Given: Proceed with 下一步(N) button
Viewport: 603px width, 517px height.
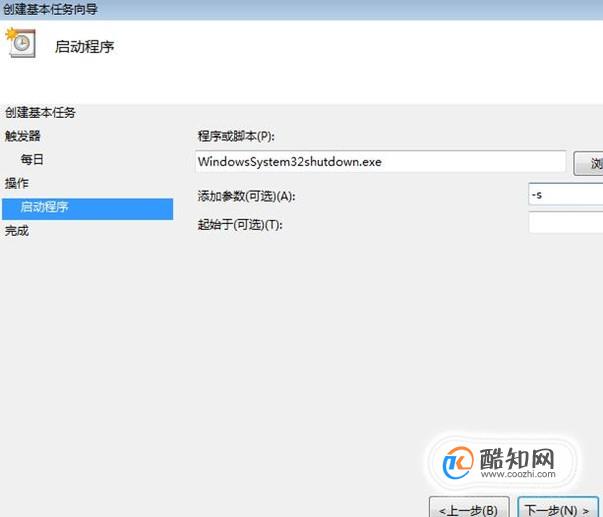Looking at the screenshot, I should [x=557, y=508].
